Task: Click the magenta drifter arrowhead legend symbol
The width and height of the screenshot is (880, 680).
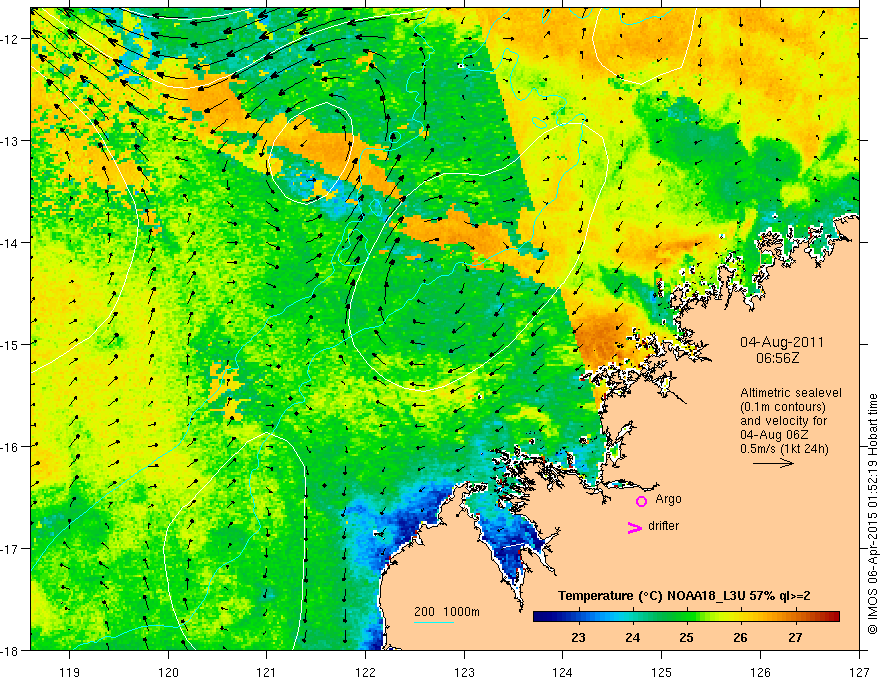Action: click(x=634, y=527)
